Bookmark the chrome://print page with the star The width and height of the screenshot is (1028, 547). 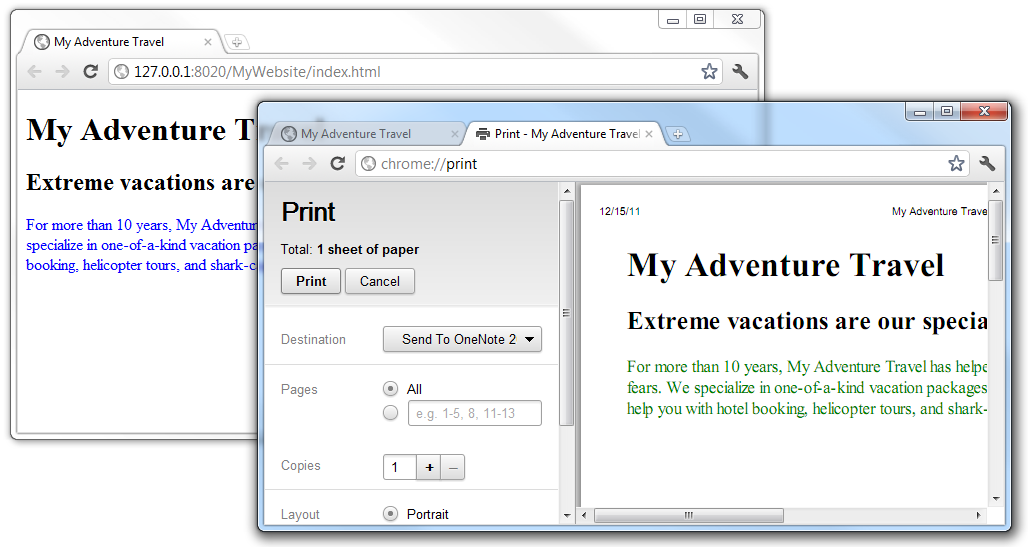pos(956,163)
